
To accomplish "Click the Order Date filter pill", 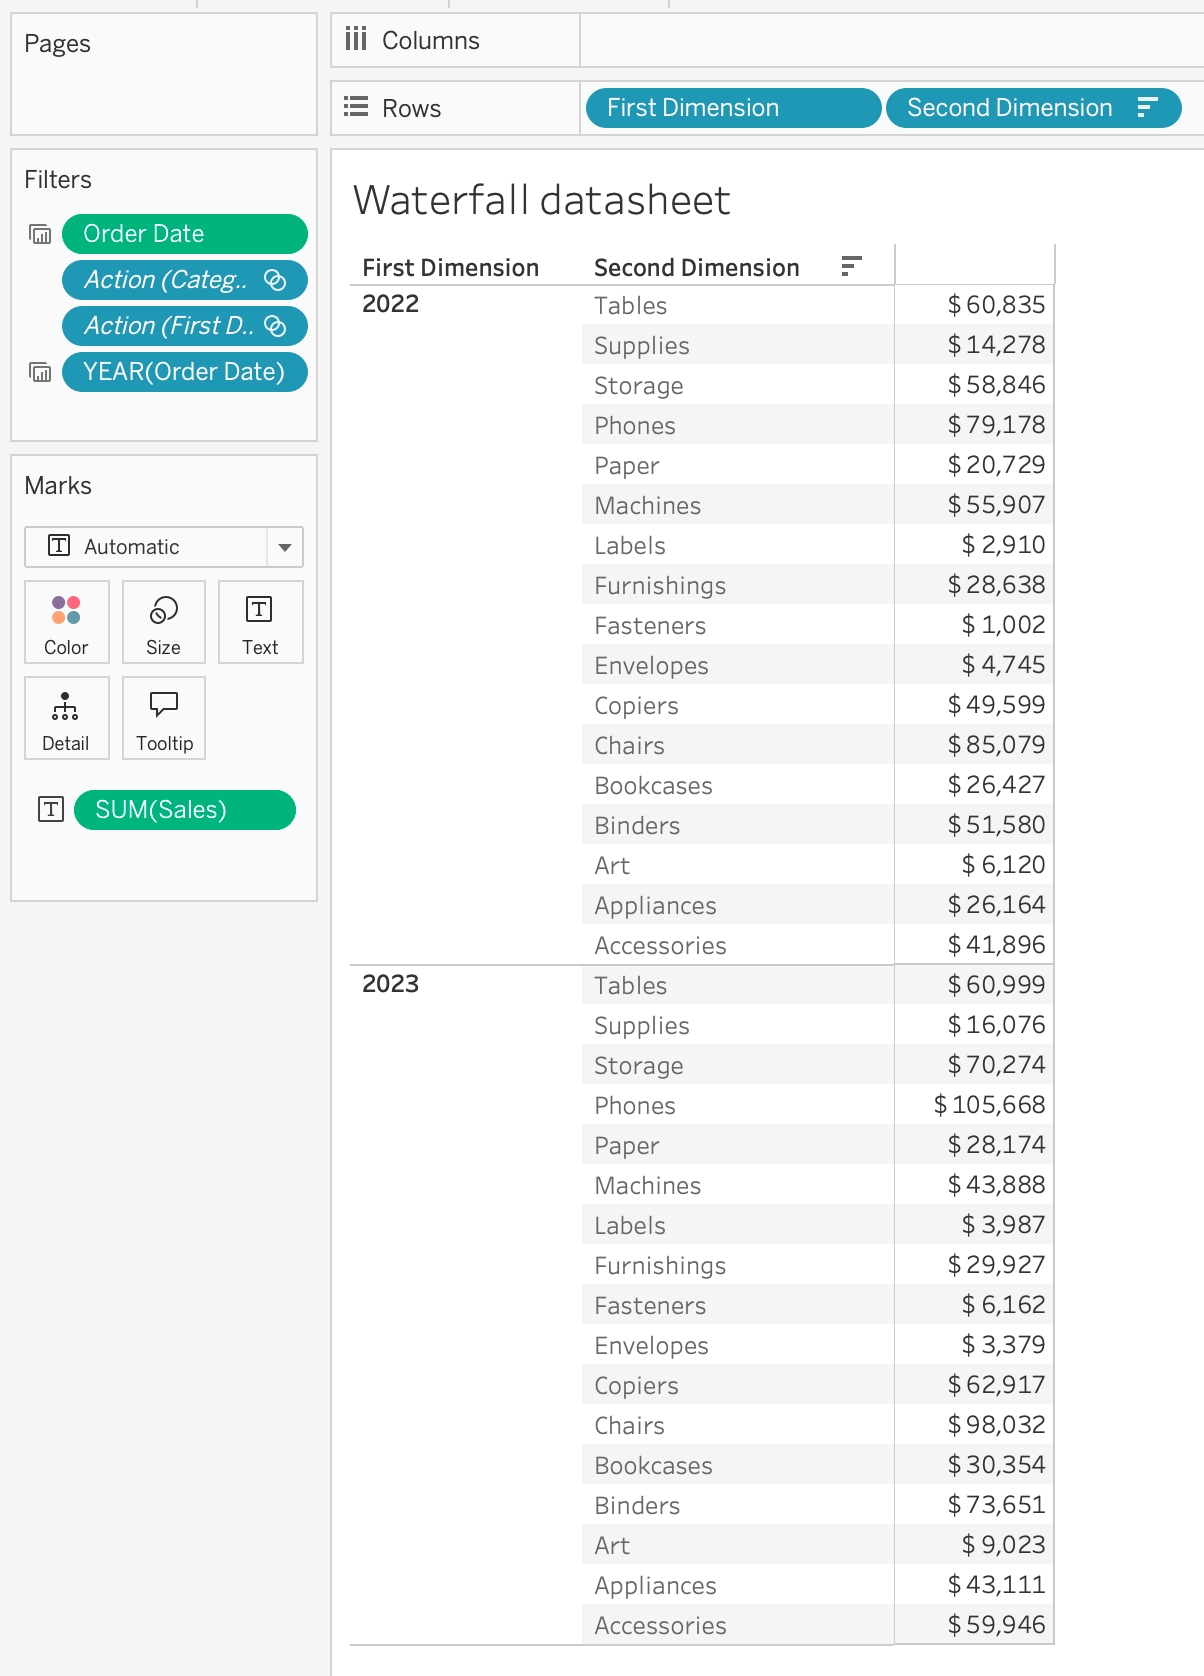I will tap(184, 234).
